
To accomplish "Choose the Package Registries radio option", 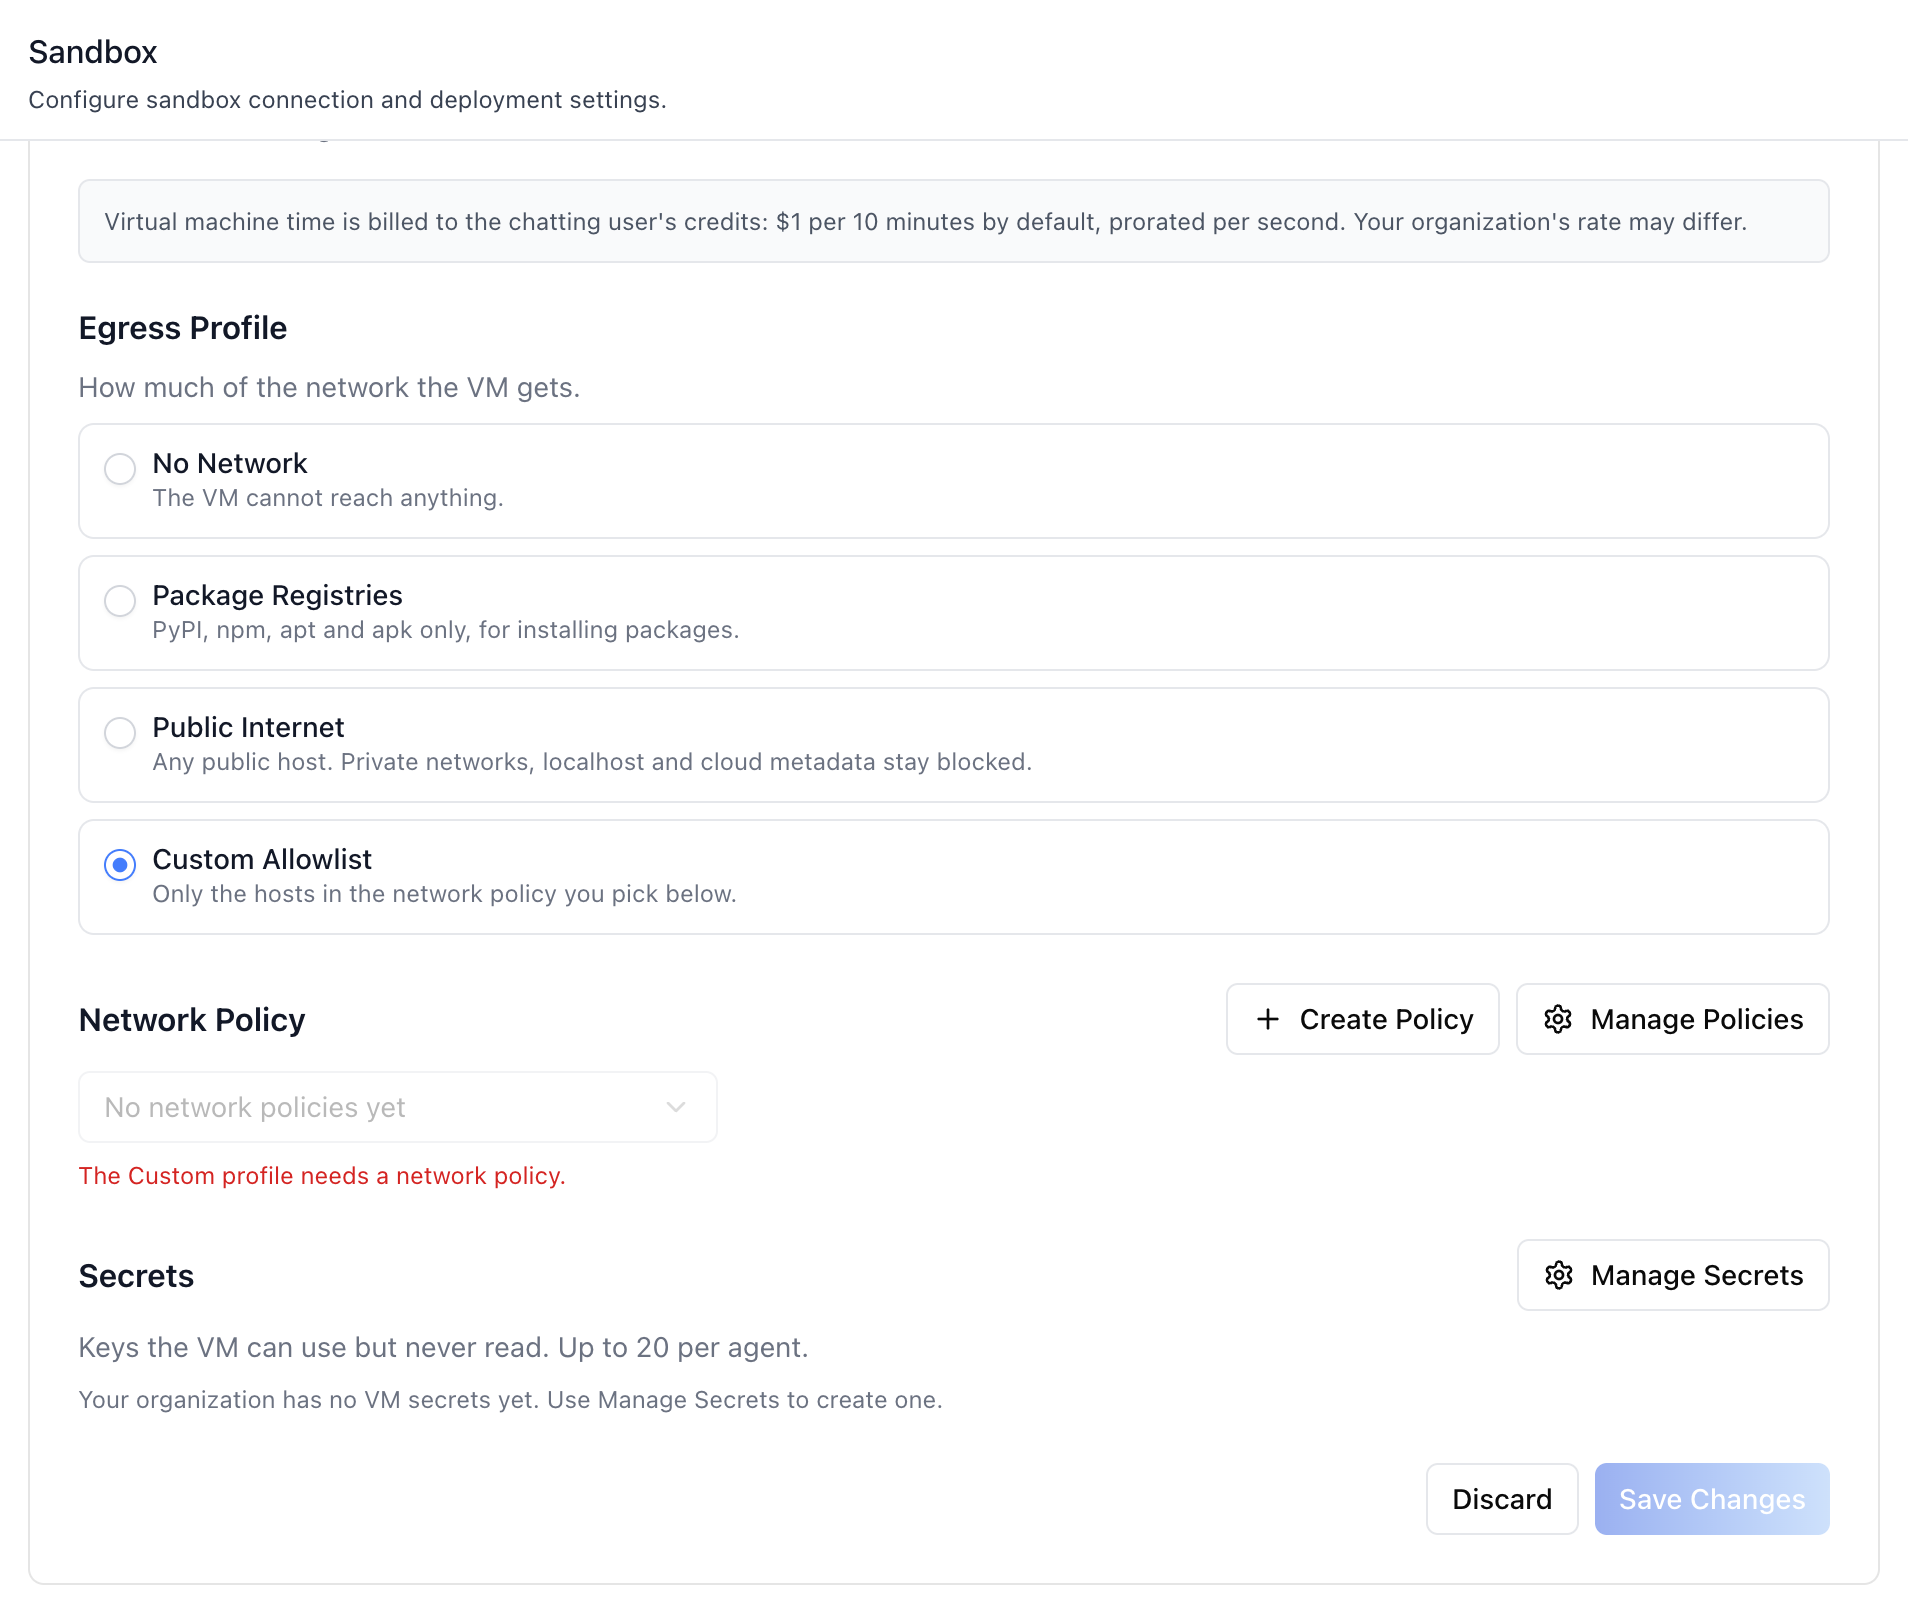I will [x=120, y=600].
